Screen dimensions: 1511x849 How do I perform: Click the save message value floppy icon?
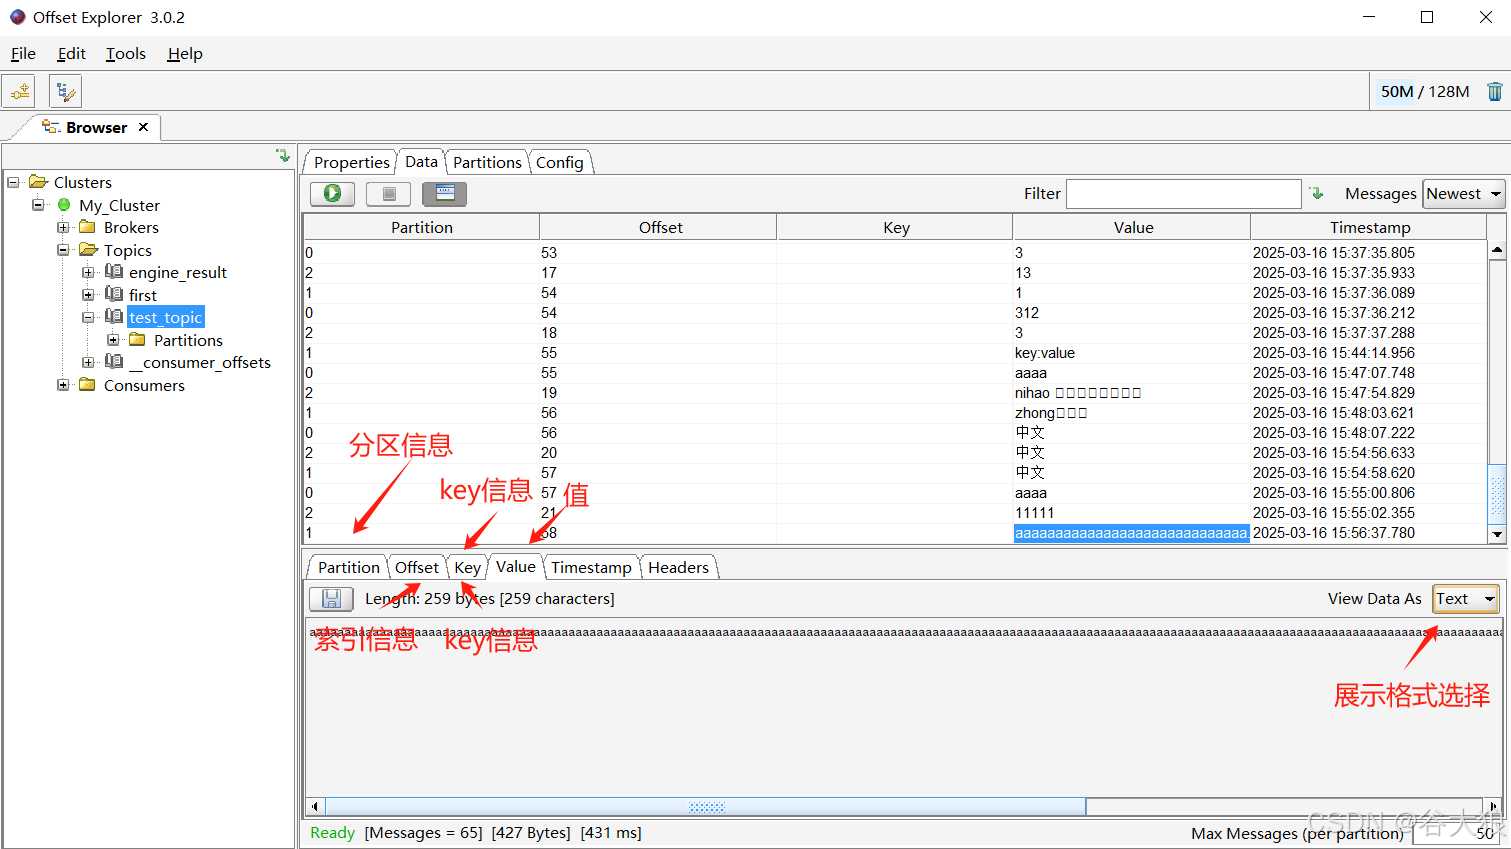(331, 599)
